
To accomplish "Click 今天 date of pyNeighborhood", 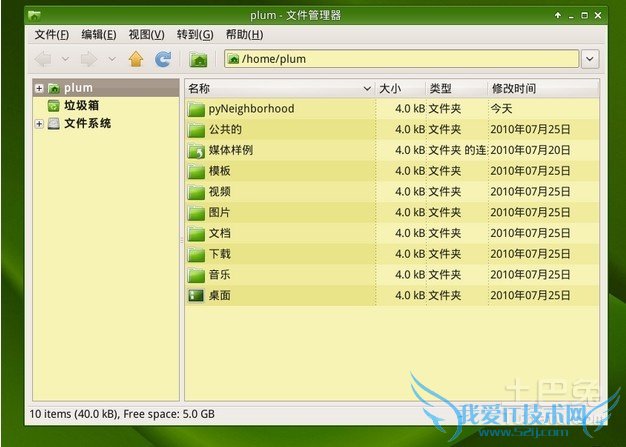I will point(501,109).
